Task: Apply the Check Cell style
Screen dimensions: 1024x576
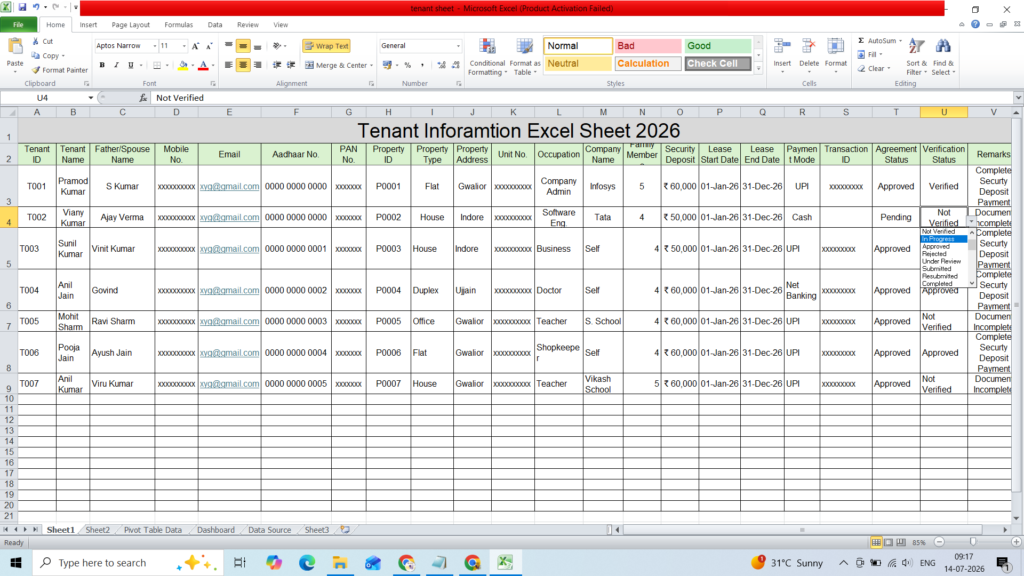Action: [x=717, y=63]
